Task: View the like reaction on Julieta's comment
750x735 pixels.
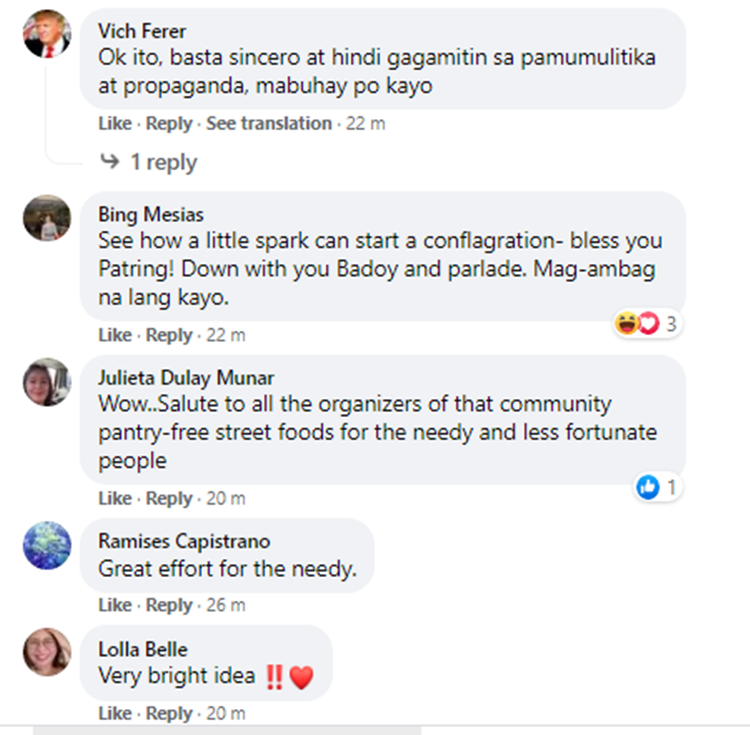Action: (x=659, y=488)
